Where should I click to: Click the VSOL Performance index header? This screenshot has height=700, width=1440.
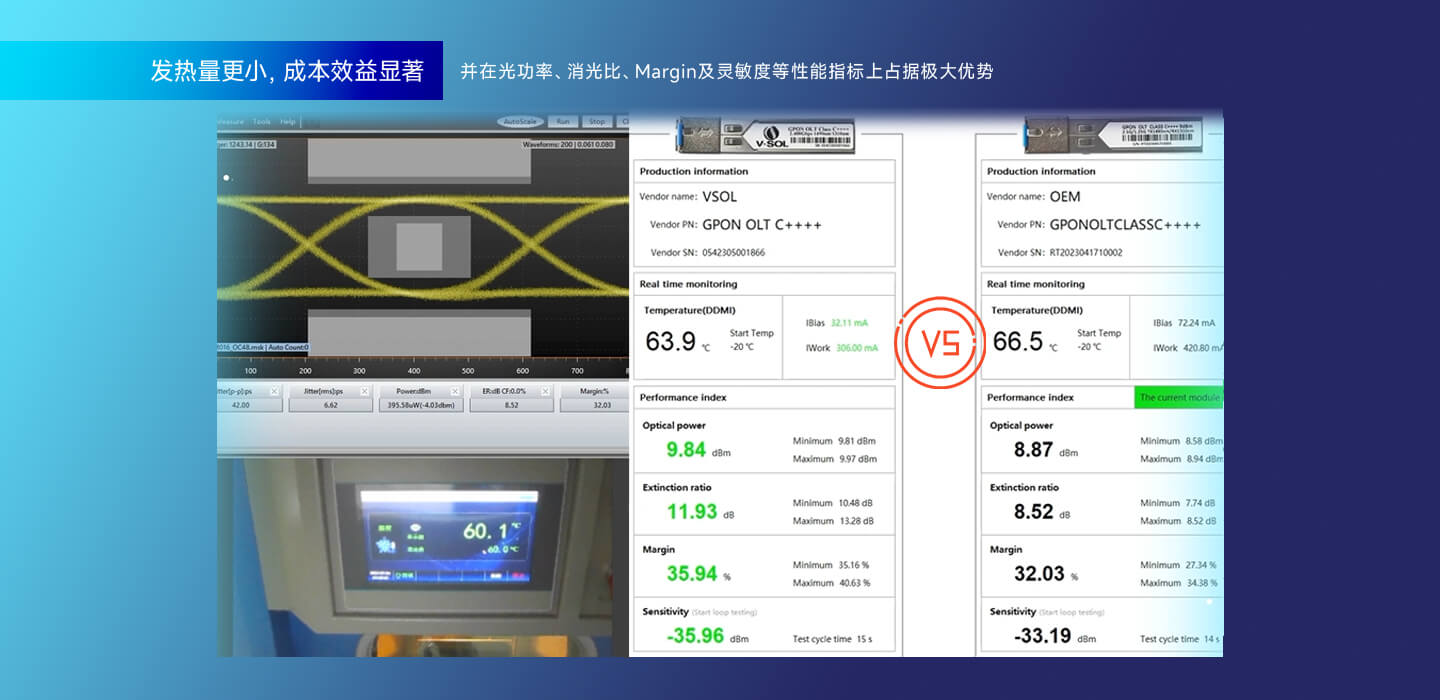pos(683,397)
